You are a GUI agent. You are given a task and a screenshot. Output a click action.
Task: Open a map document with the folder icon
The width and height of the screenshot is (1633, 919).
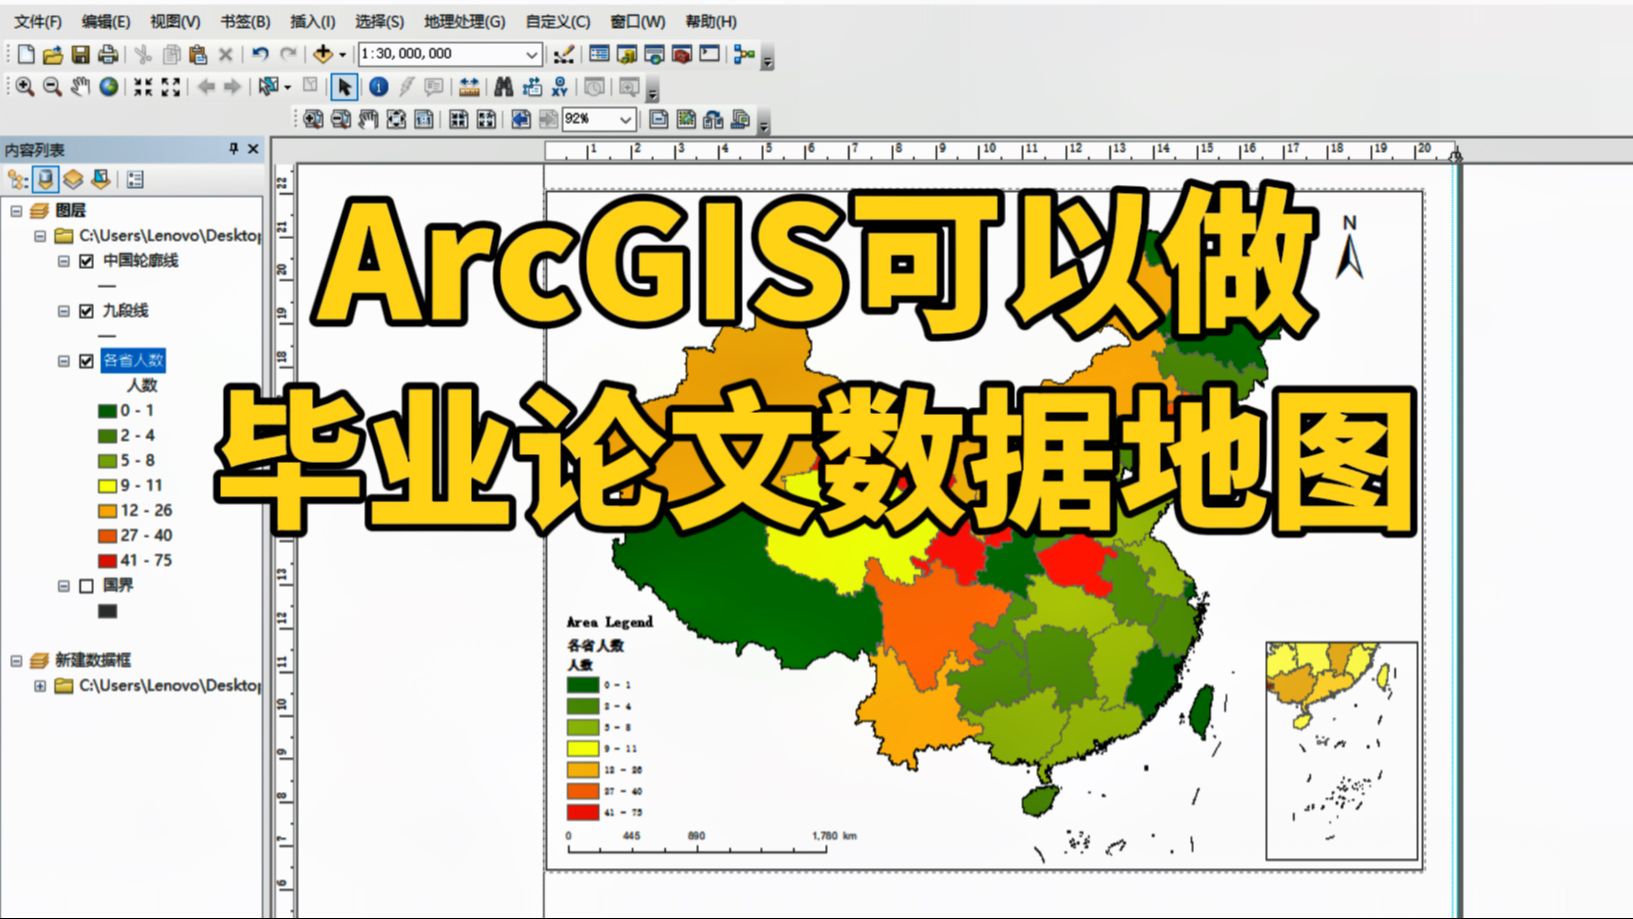tap(53, 54)
